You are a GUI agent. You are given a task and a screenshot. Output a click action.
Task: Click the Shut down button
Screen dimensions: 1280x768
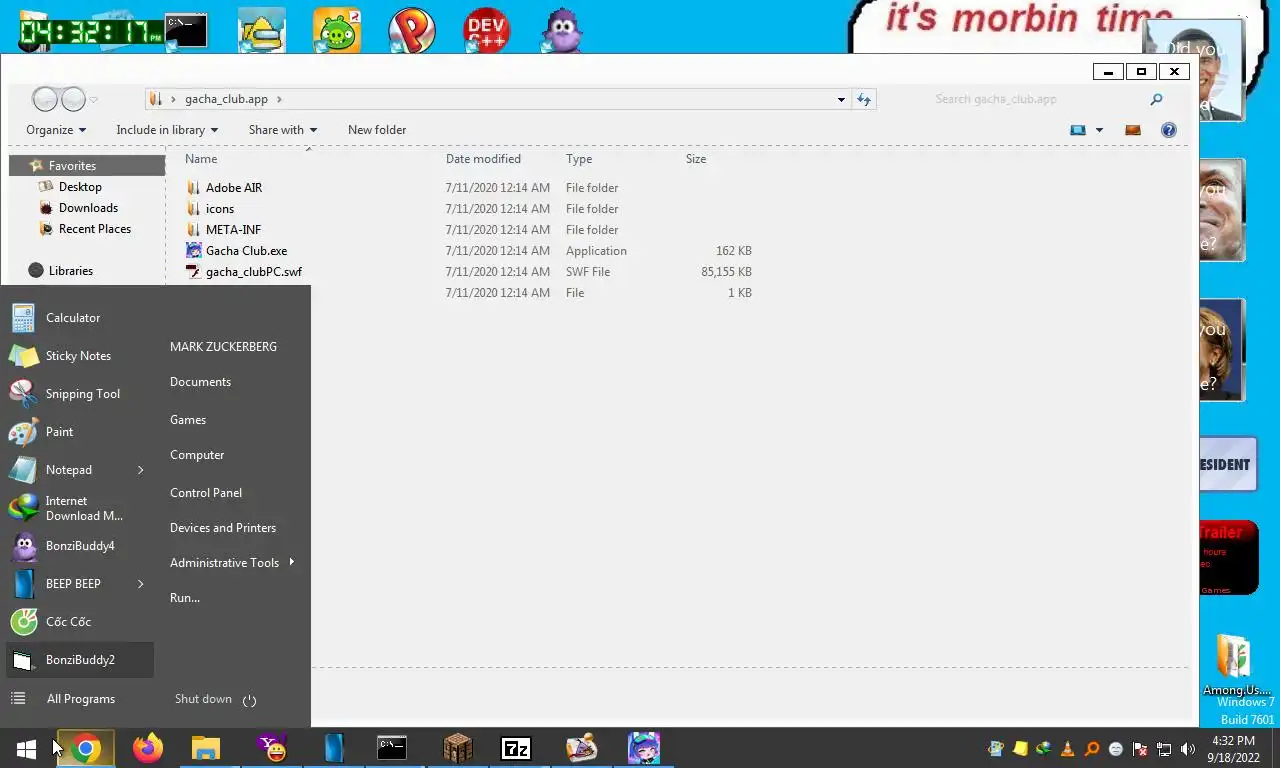pyautogui.click(x=203, y=699)
